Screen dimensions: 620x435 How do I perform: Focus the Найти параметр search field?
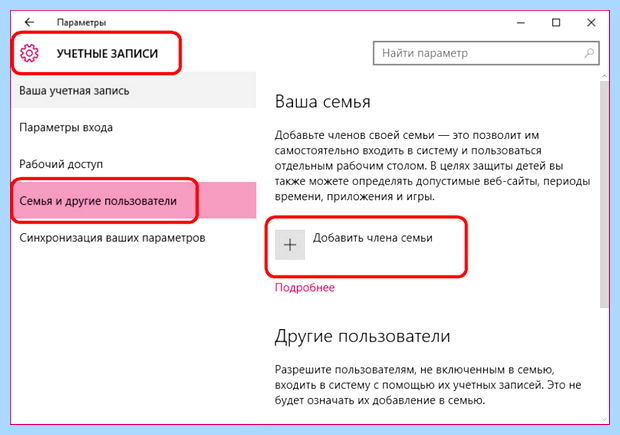(x=486, y=53)
